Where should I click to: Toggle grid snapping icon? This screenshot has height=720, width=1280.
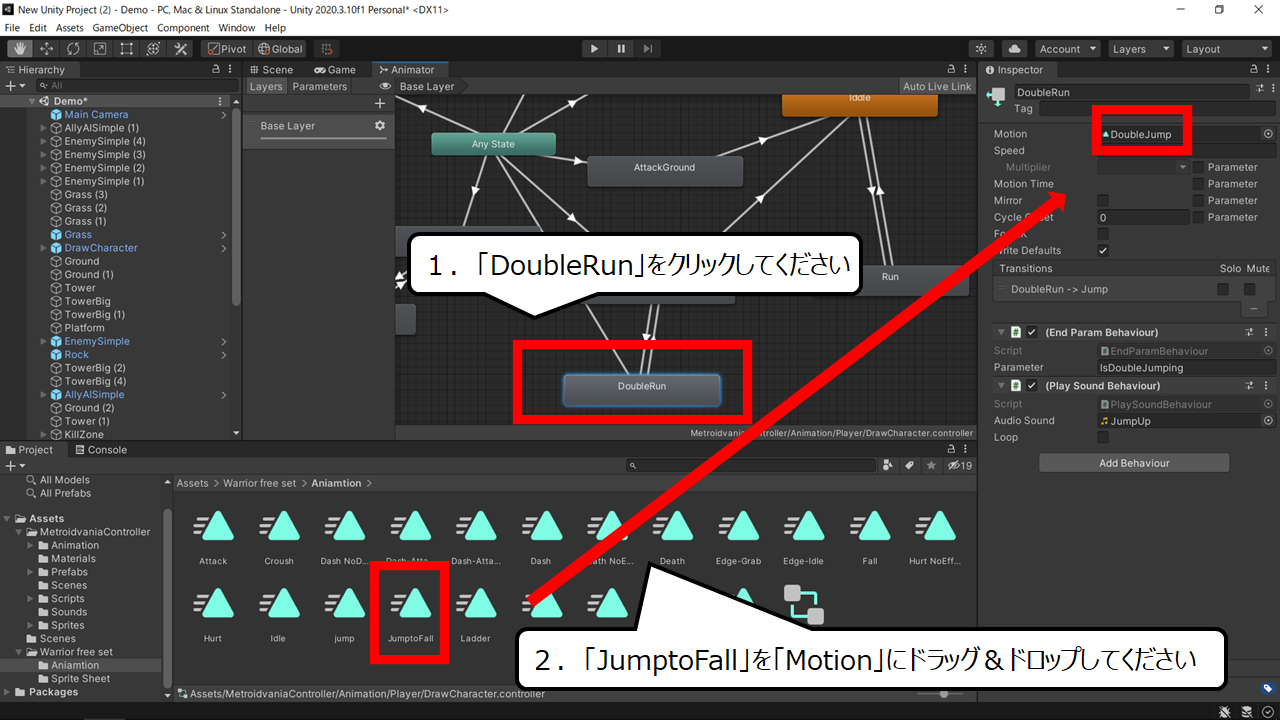click(x=325, y=49)
